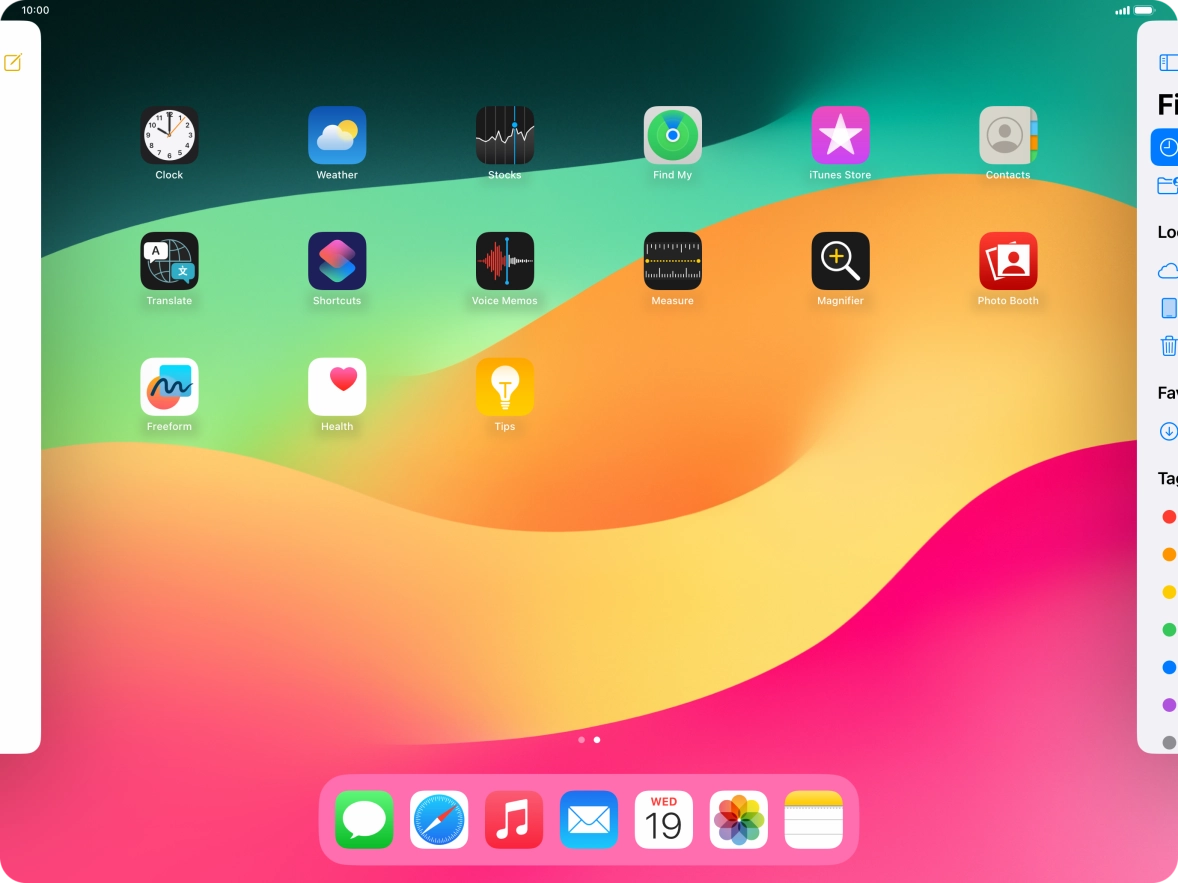Screen dimensions: 1178x883
Task: Select the red tag in Files sidebar
Action: click(x=1168, y=517)
